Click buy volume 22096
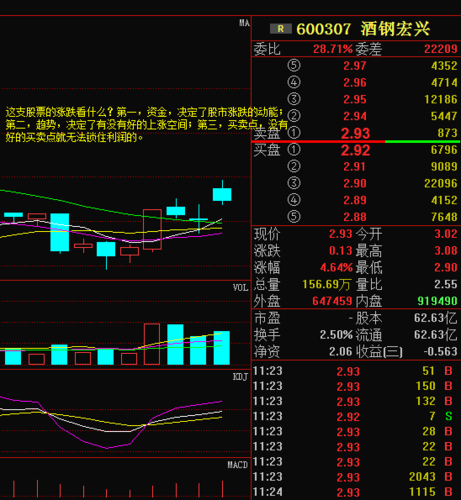 [441, 183]
